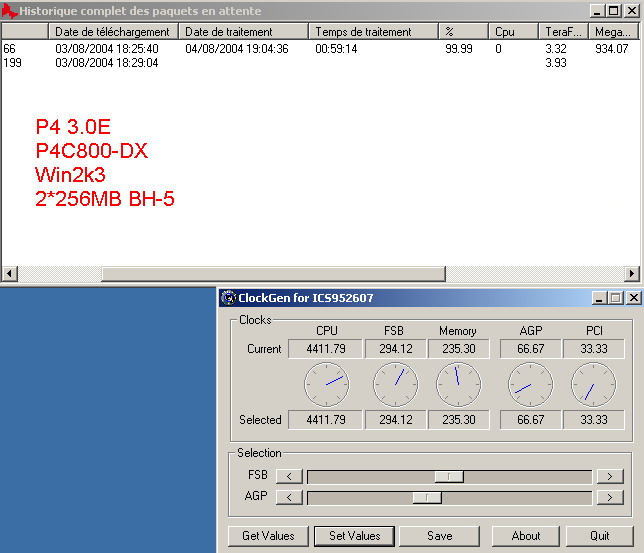Minimize the Historique complet window
This screenshot has height=553, width=644.
click(598, 11)
